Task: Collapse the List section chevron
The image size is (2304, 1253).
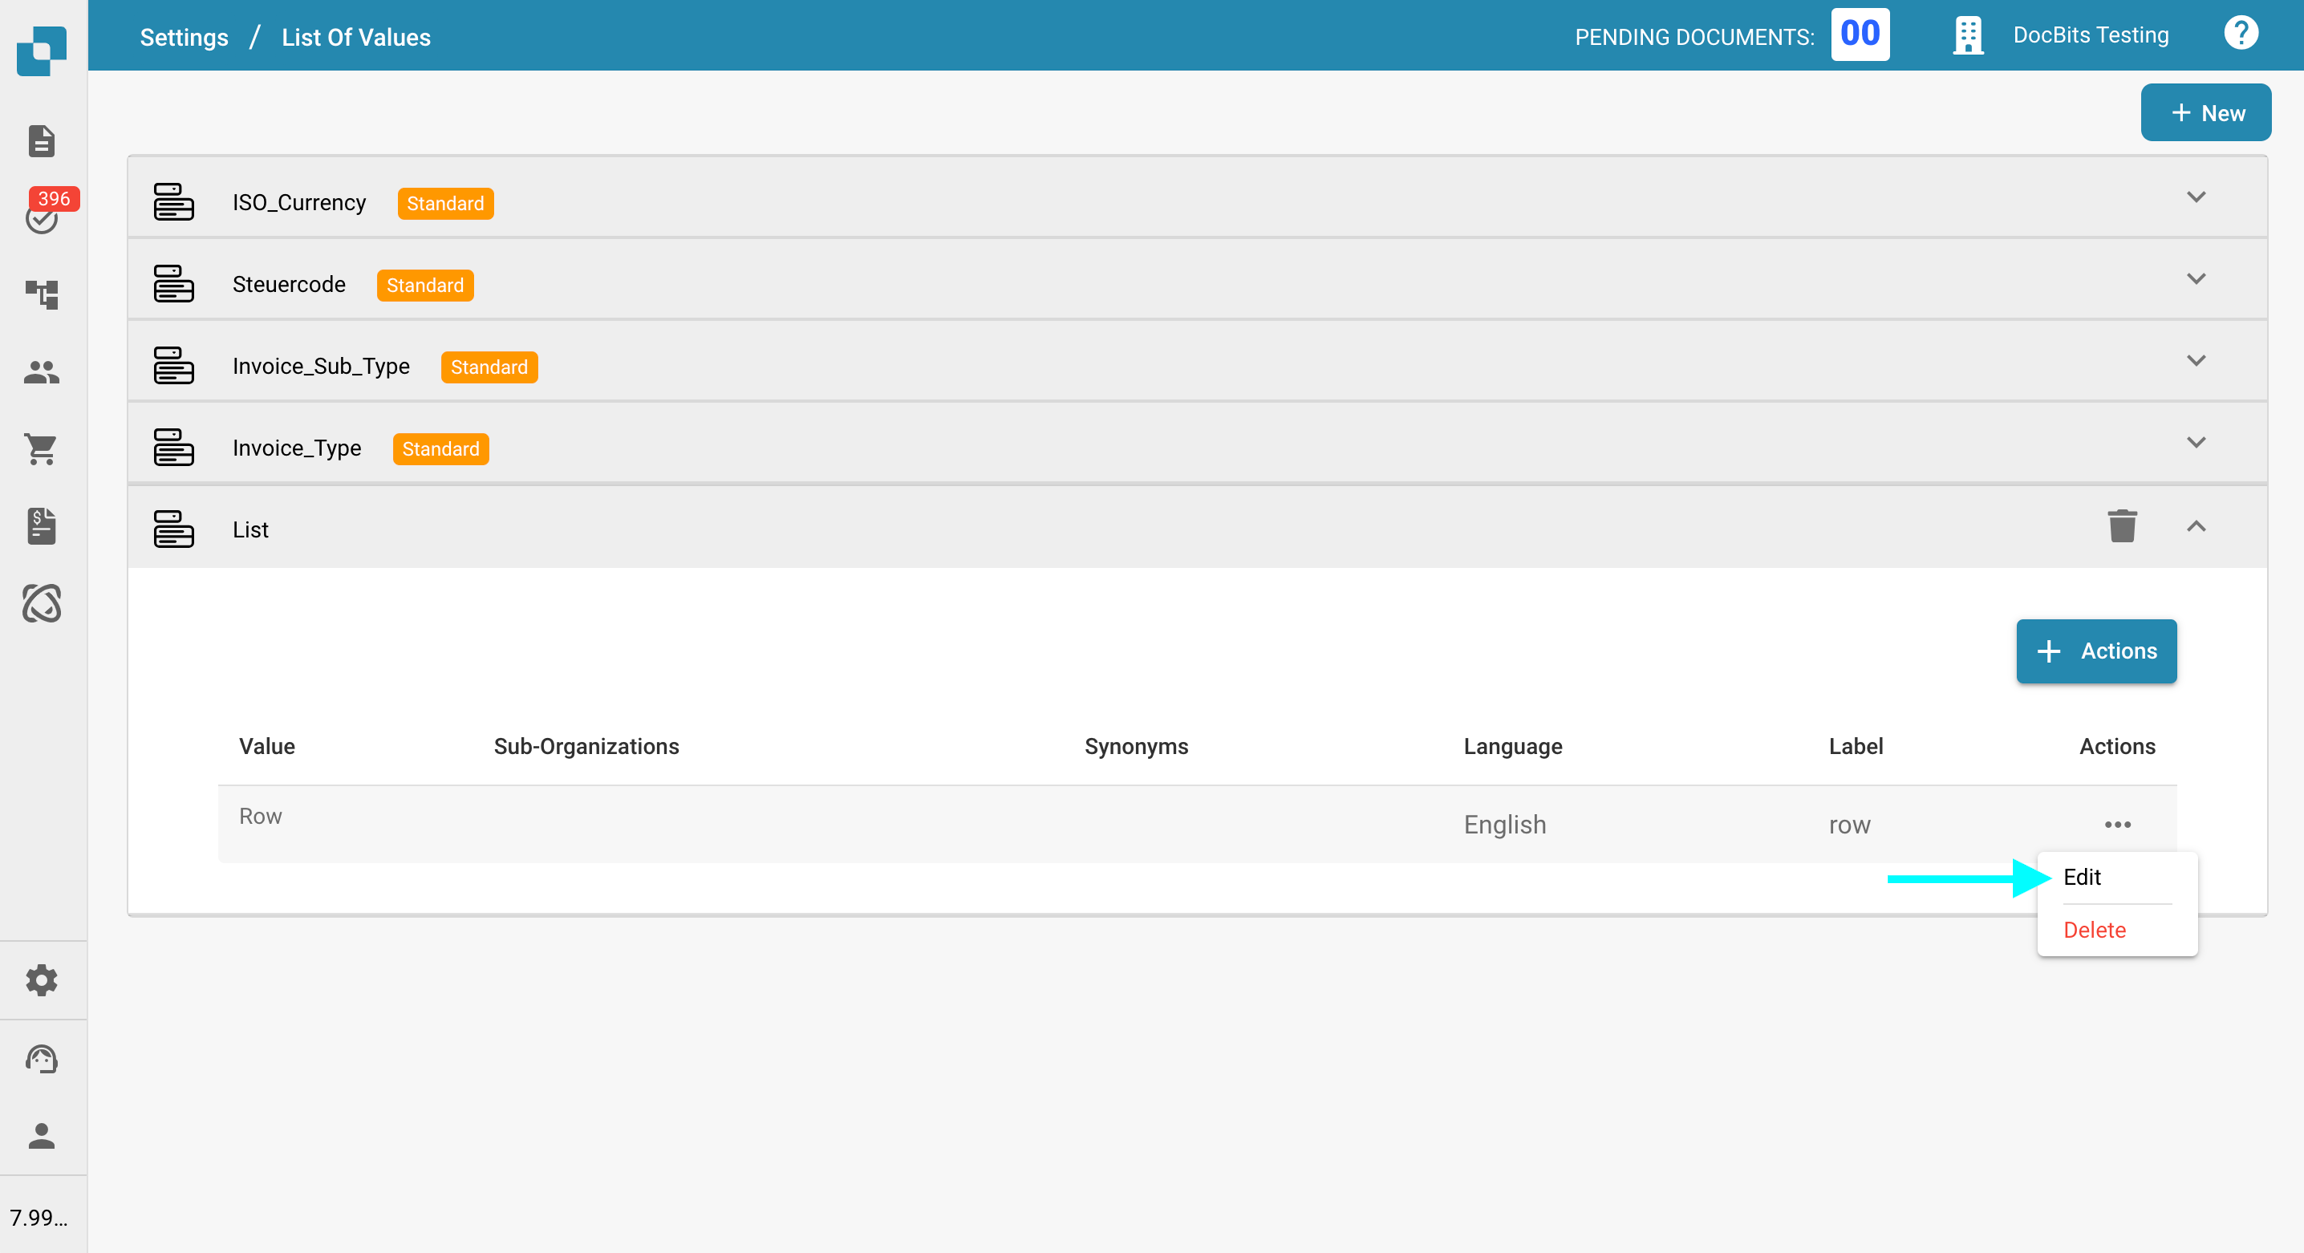Action: [2196, 526]
